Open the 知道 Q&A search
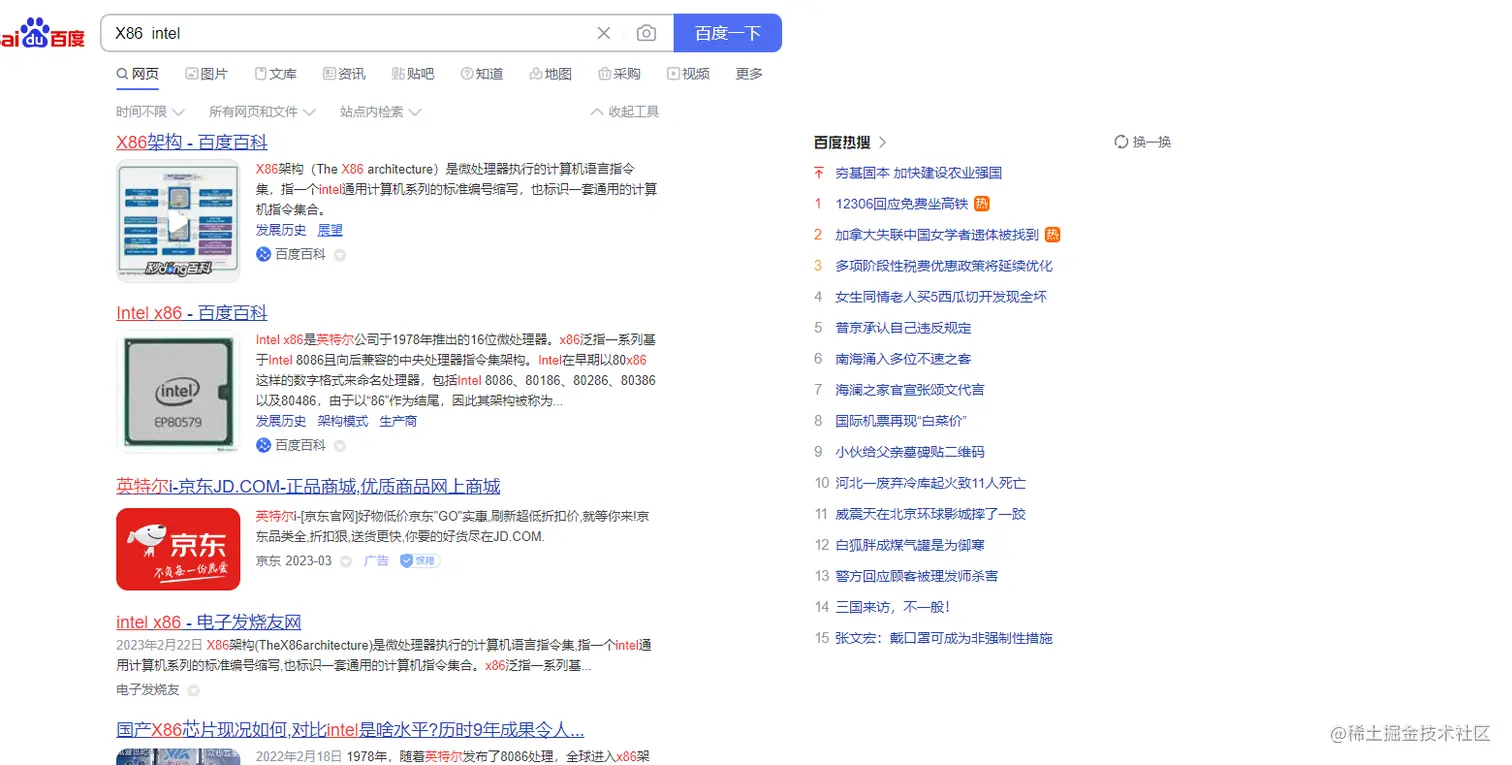This screenshot has height=765, width=1512. 482,73
